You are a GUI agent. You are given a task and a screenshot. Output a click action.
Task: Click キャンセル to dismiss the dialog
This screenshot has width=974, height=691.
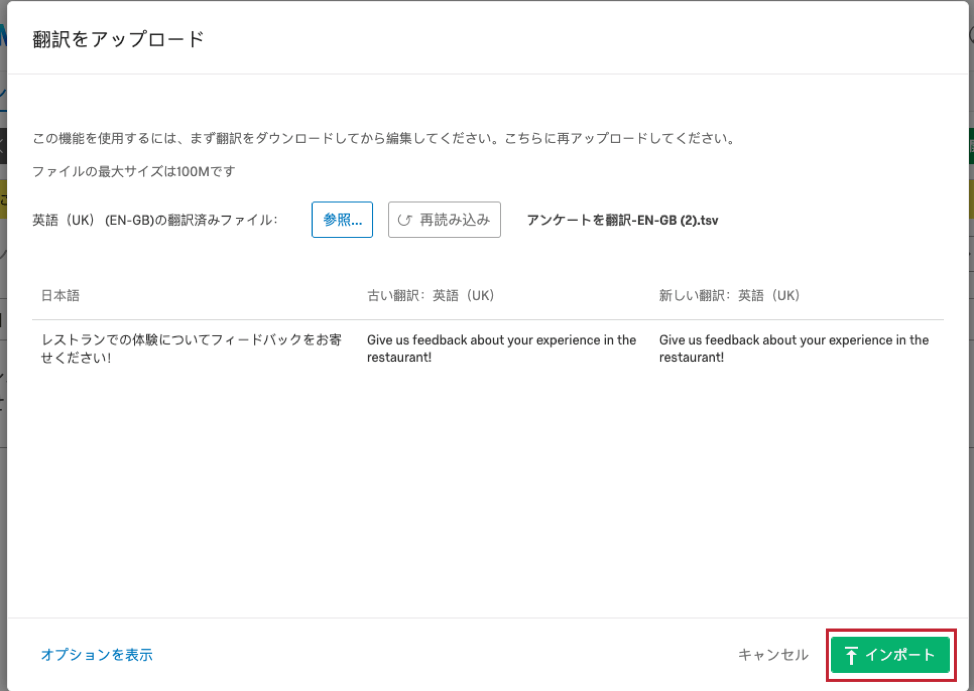[773, 655]
